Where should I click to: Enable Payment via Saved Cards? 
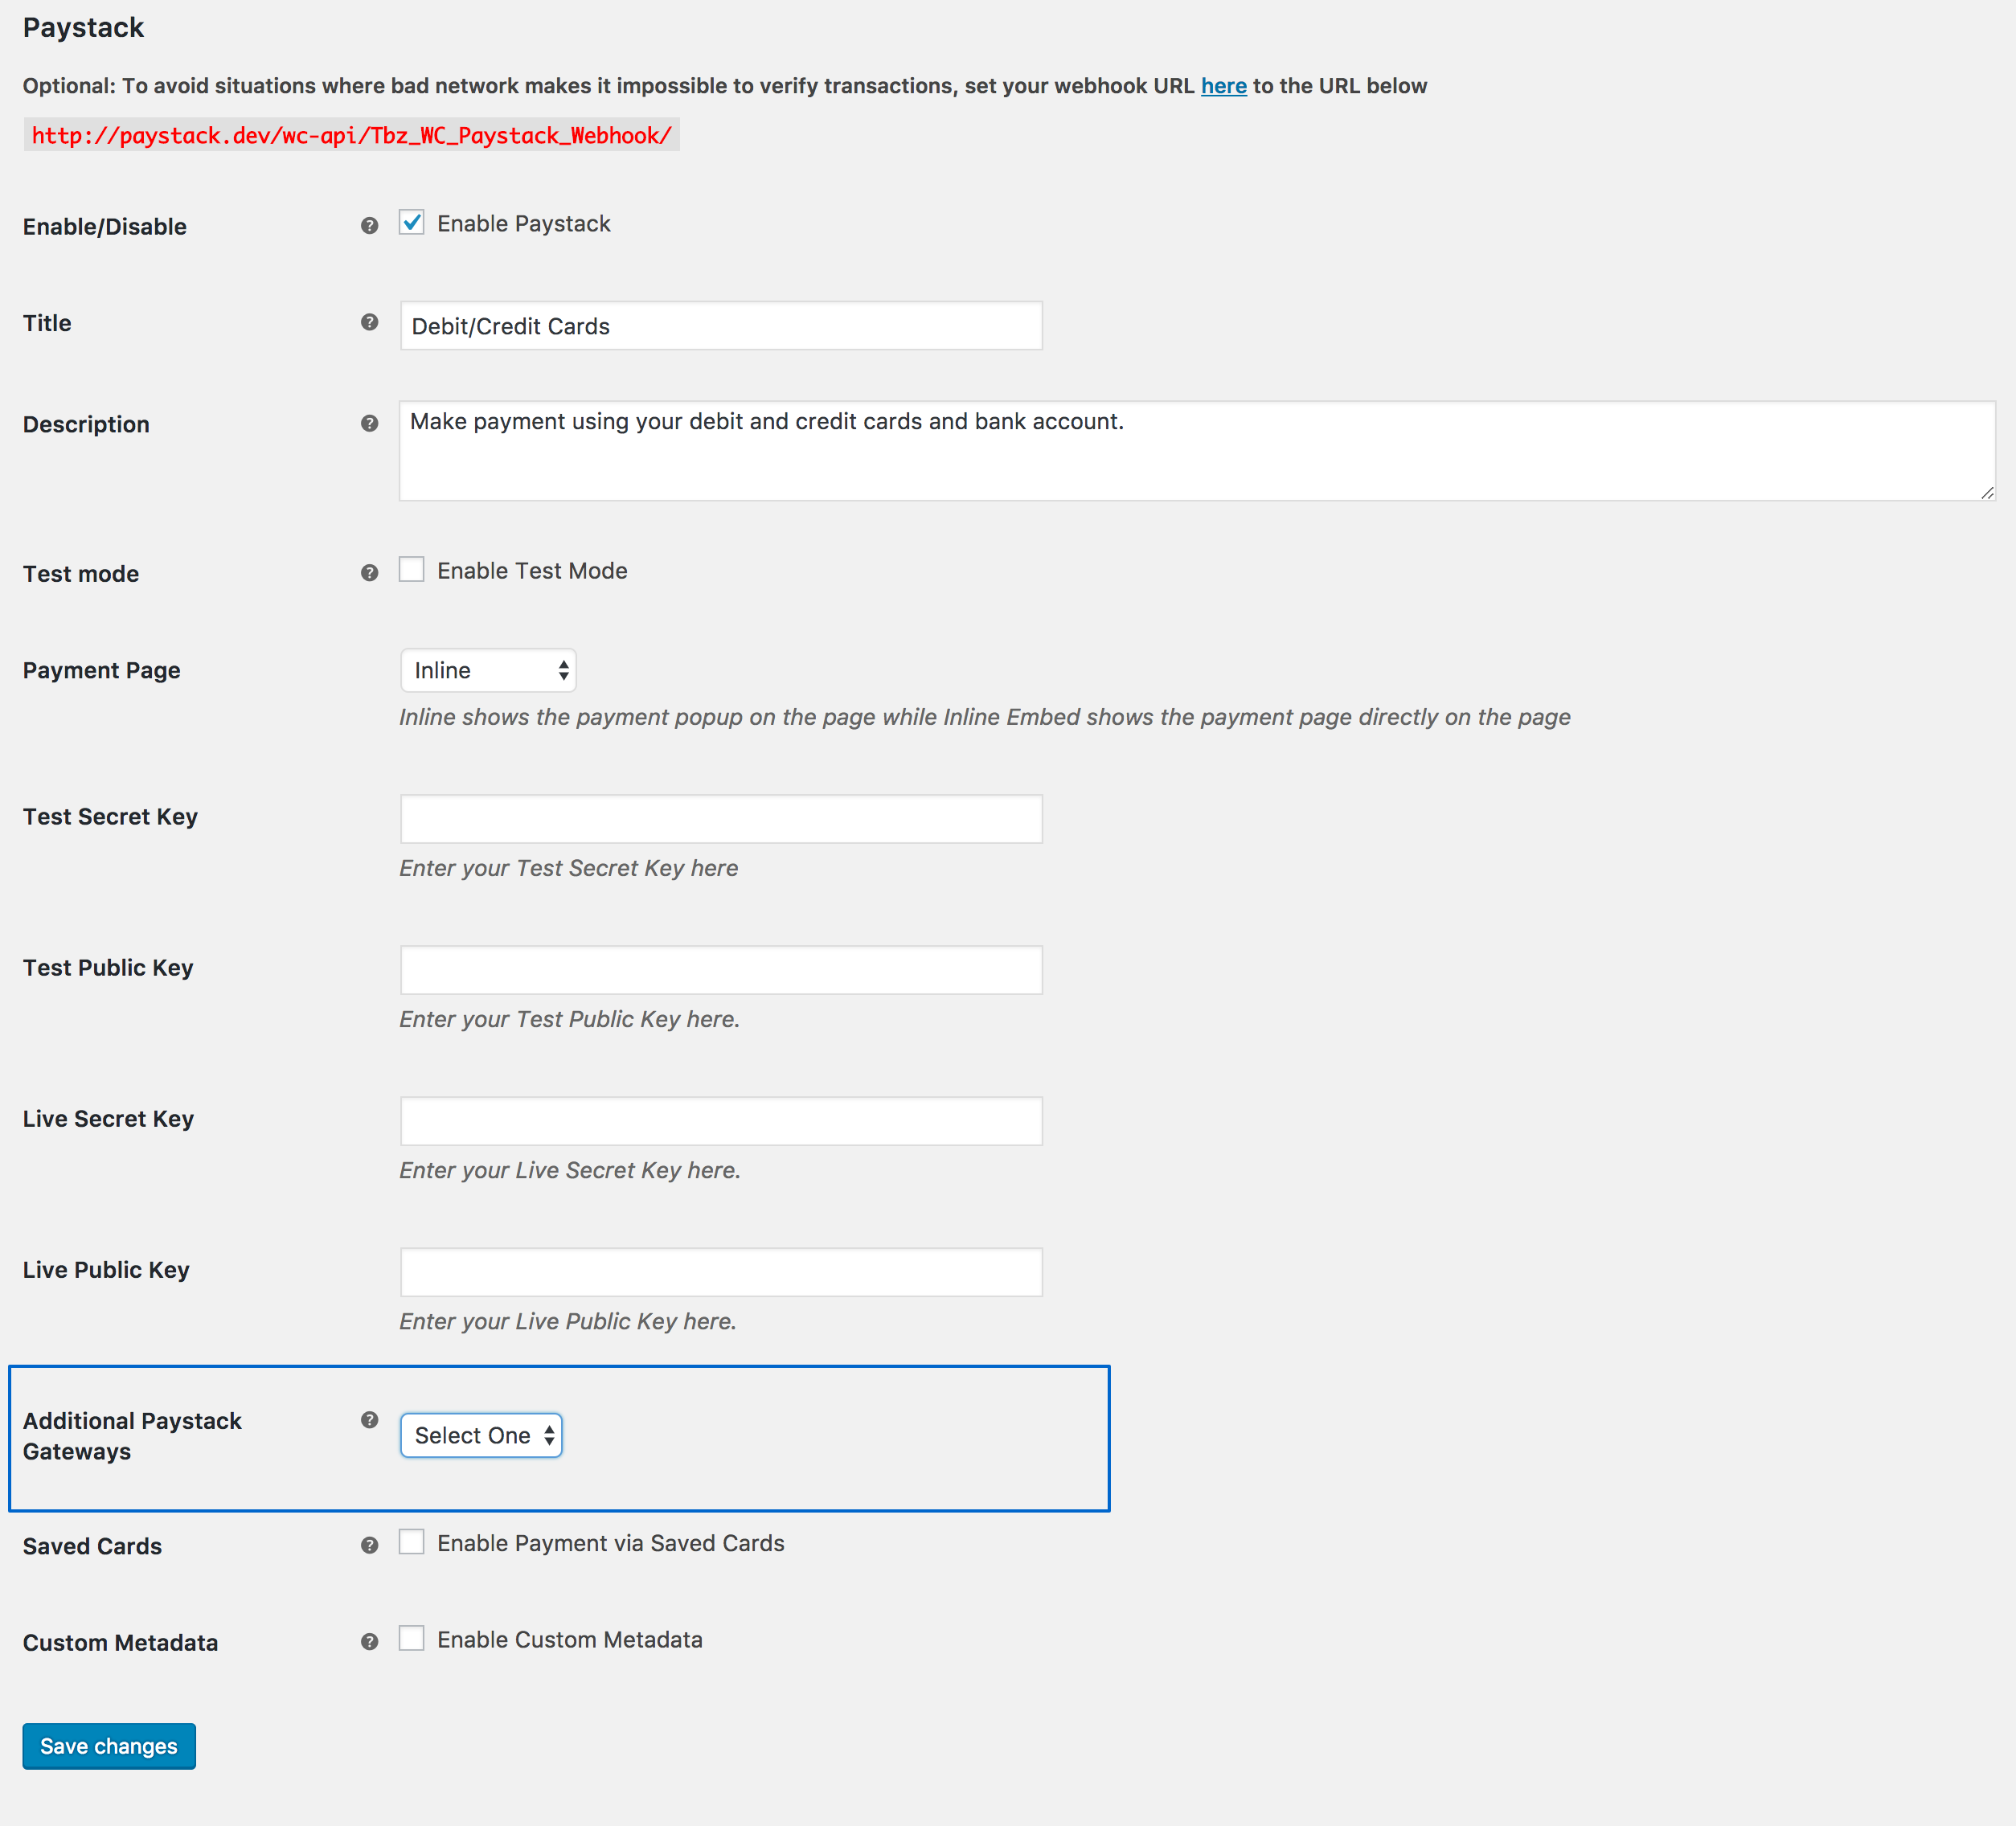(x=411, y=1542)
